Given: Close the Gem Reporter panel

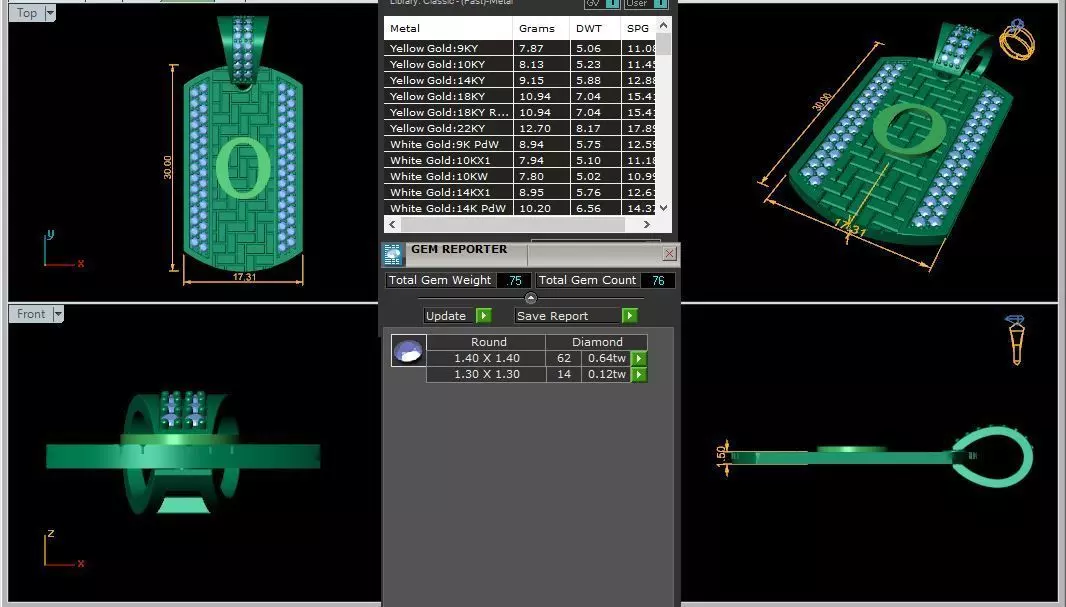Looking at the screenshot, I should pos(670,254).
